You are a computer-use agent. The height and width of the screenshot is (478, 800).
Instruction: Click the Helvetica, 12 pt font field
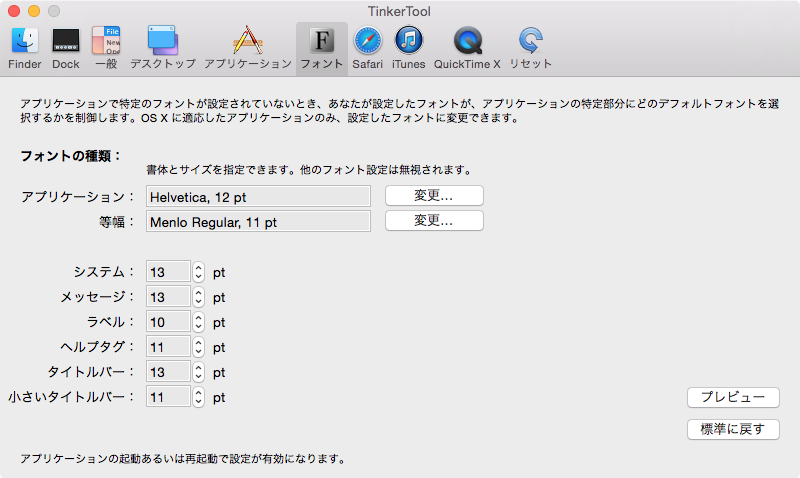258,196
